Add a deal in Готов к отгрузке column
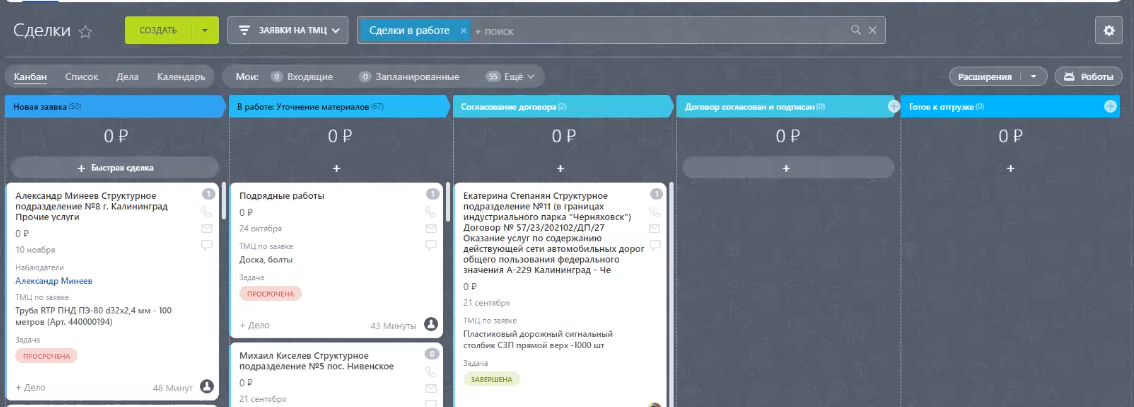This screenshot has width=1134, height=407. [x=1010, y=168]
